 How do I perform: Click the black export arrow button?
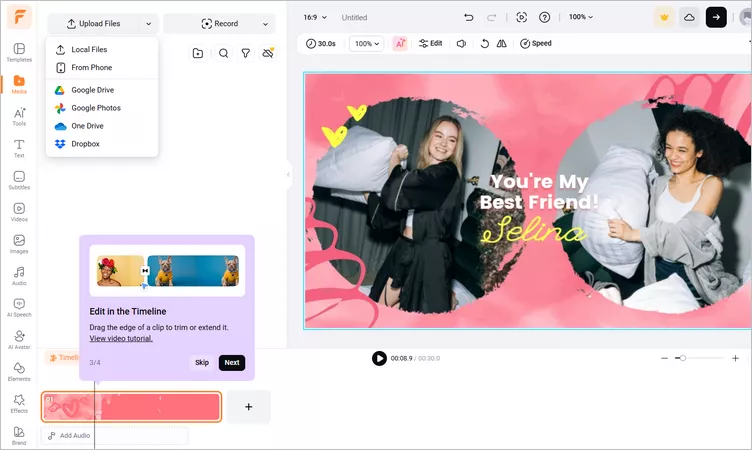point(716,17)
